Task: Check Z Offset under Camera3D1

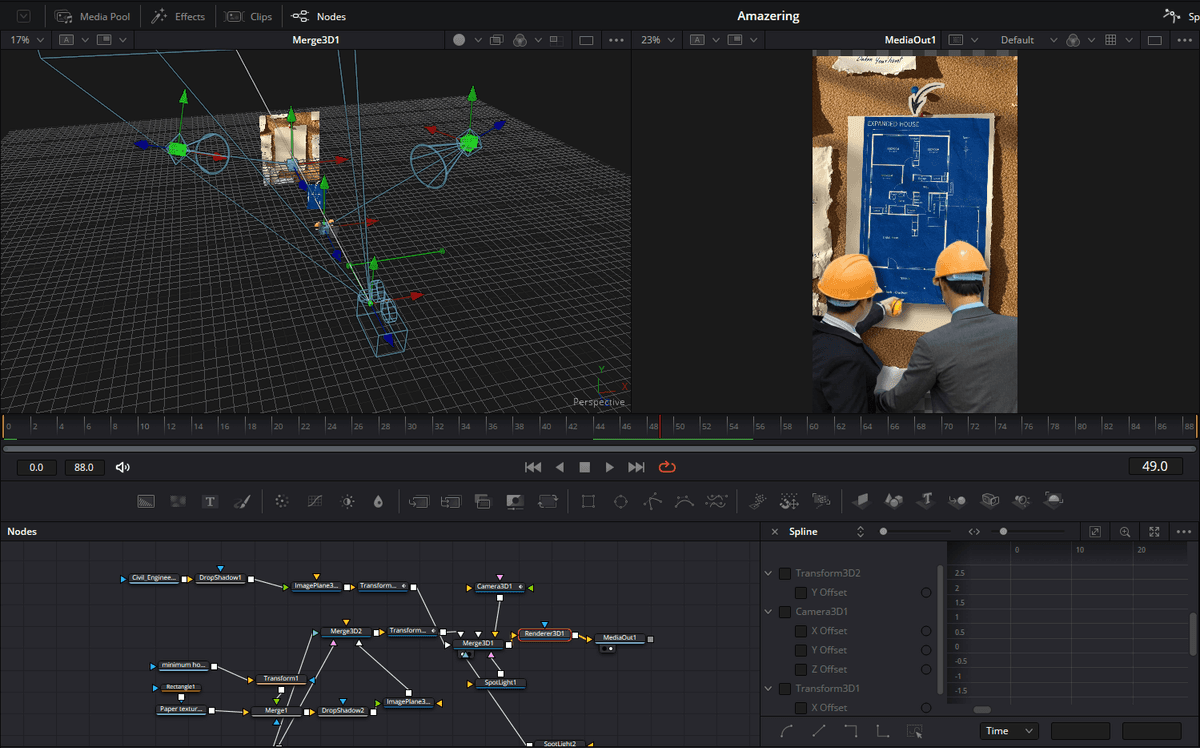Action: (x=801, y=669)
